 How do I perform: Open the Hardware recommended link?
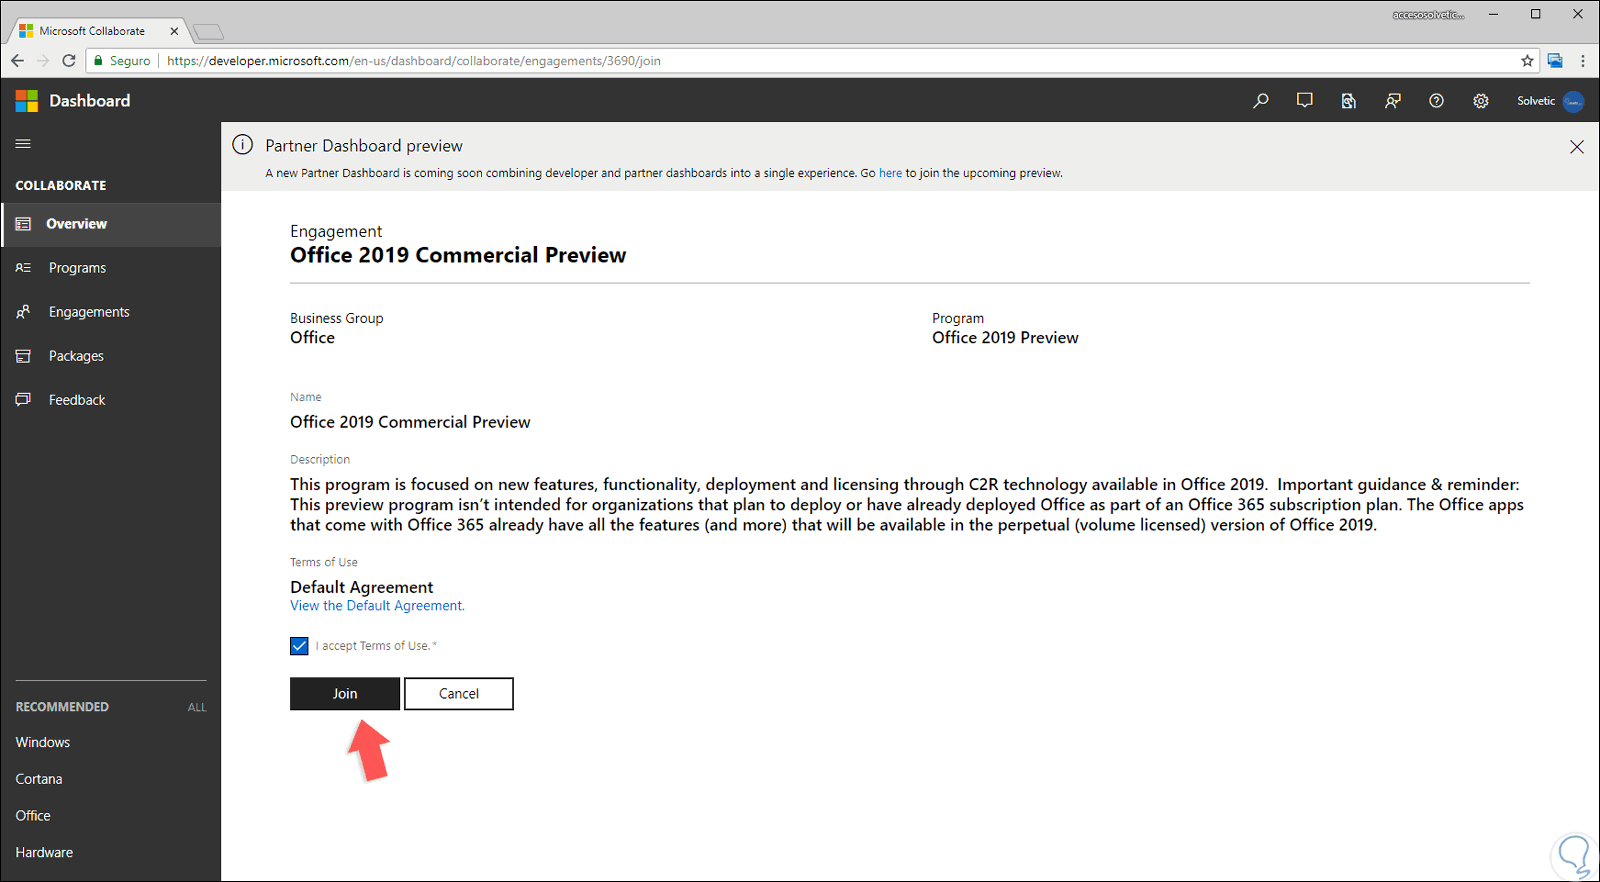pos(44,853)
